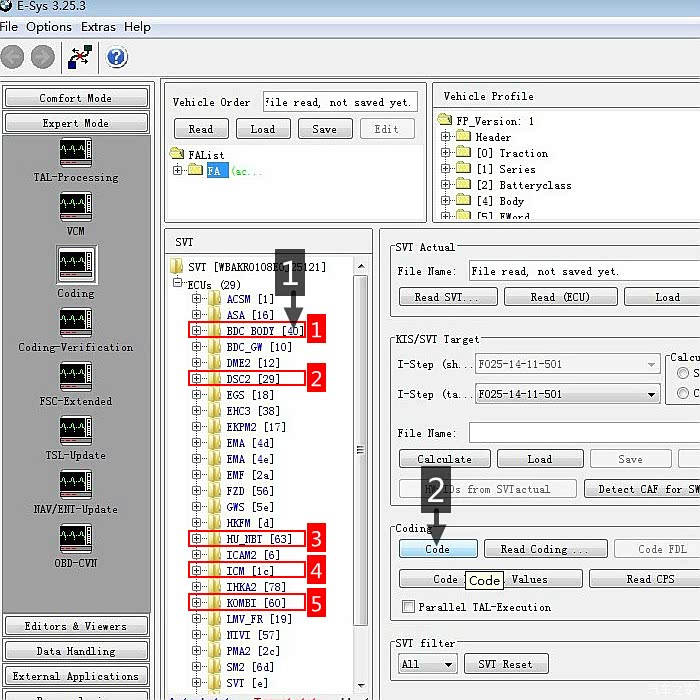
Task: Select the VCM module icon
Action: click(x=76, y=207)
